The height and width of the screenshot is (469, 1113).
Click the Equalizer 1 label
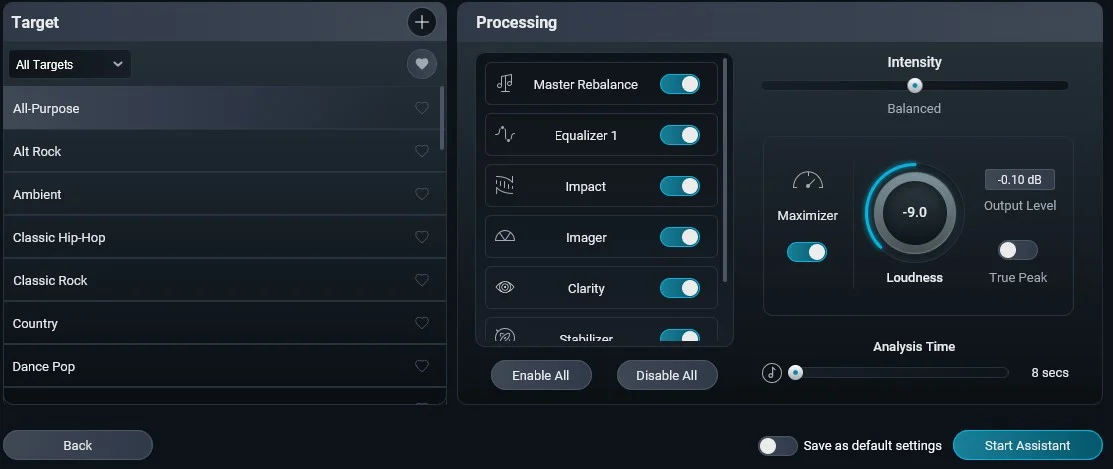[586, 136]
